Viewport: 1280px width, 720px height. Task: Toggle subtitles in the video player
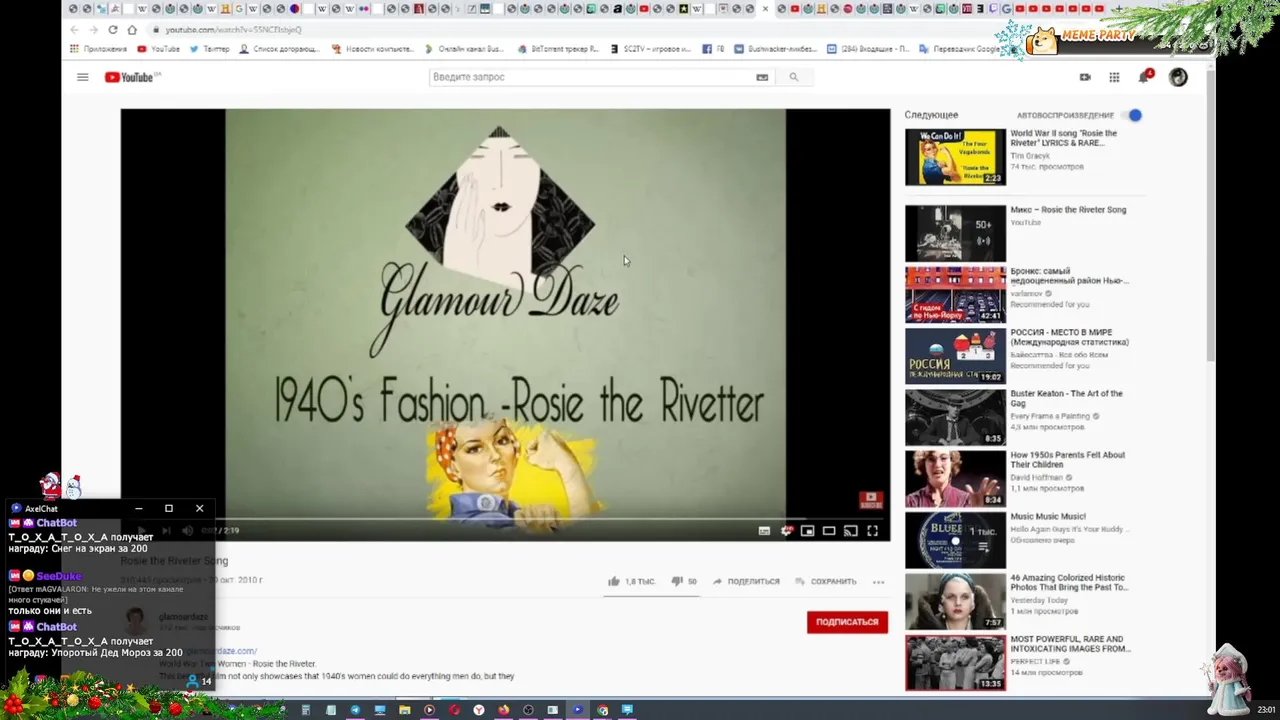(764, 531)
